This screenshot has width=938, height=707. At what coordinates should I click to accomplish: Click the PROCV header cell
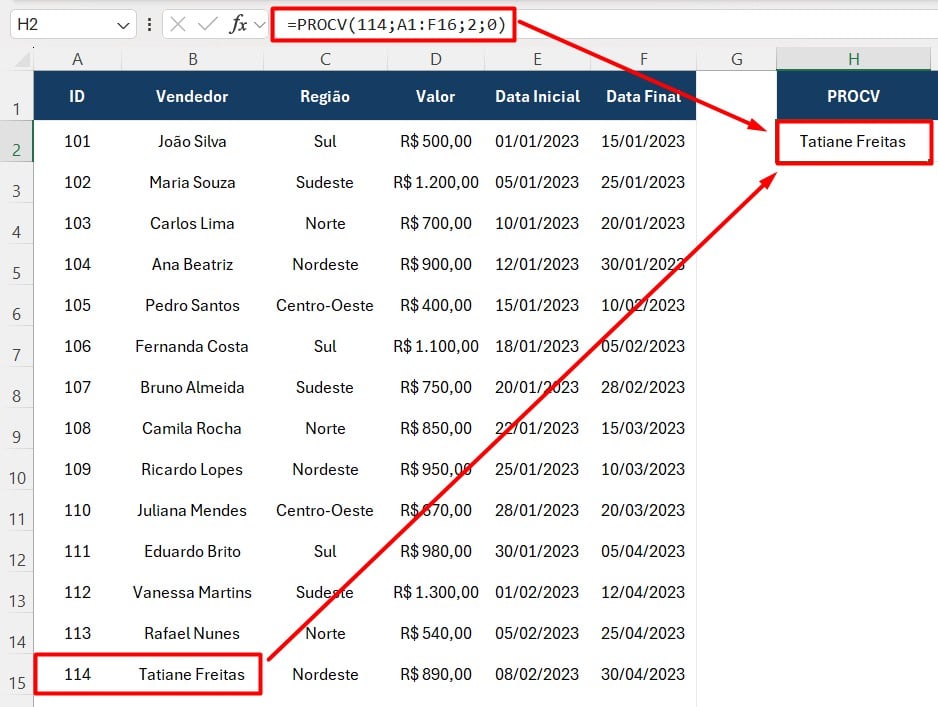[854, 96]
